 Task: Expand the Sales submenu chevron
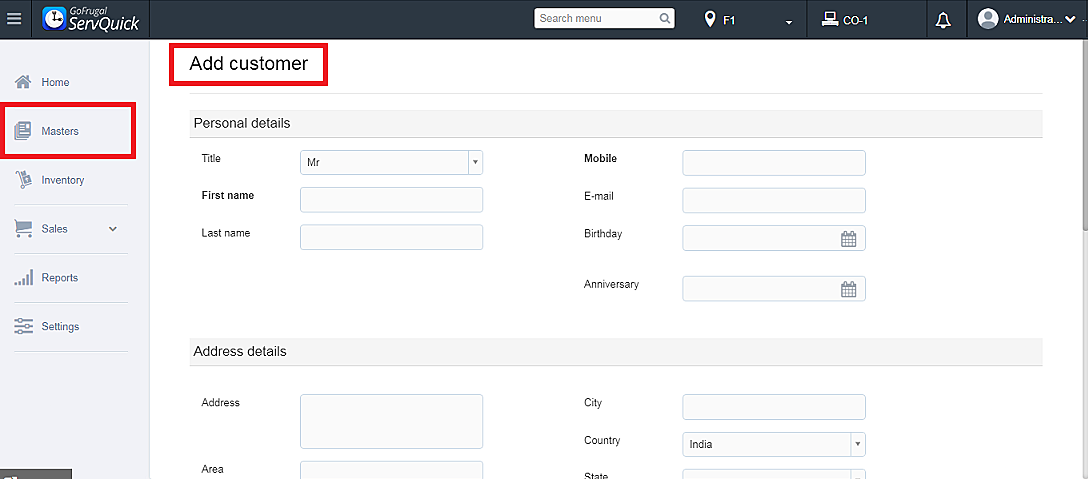point(113,229)
